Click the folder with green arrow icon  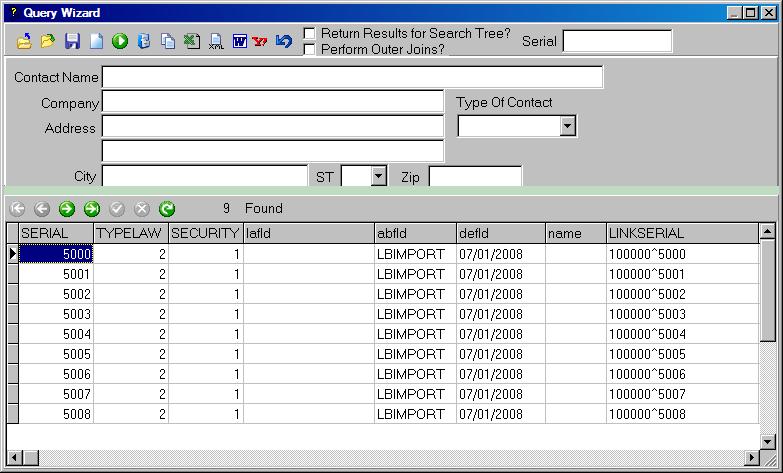48,41
